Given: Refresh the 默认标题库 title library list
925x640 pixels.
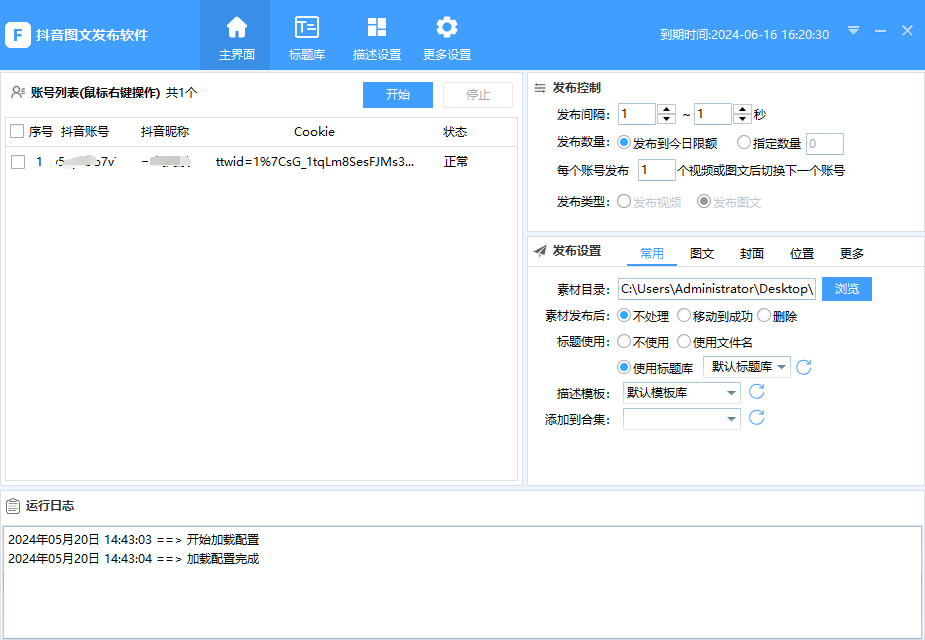Looking at the screenshot, I should (x=804, y=366).
